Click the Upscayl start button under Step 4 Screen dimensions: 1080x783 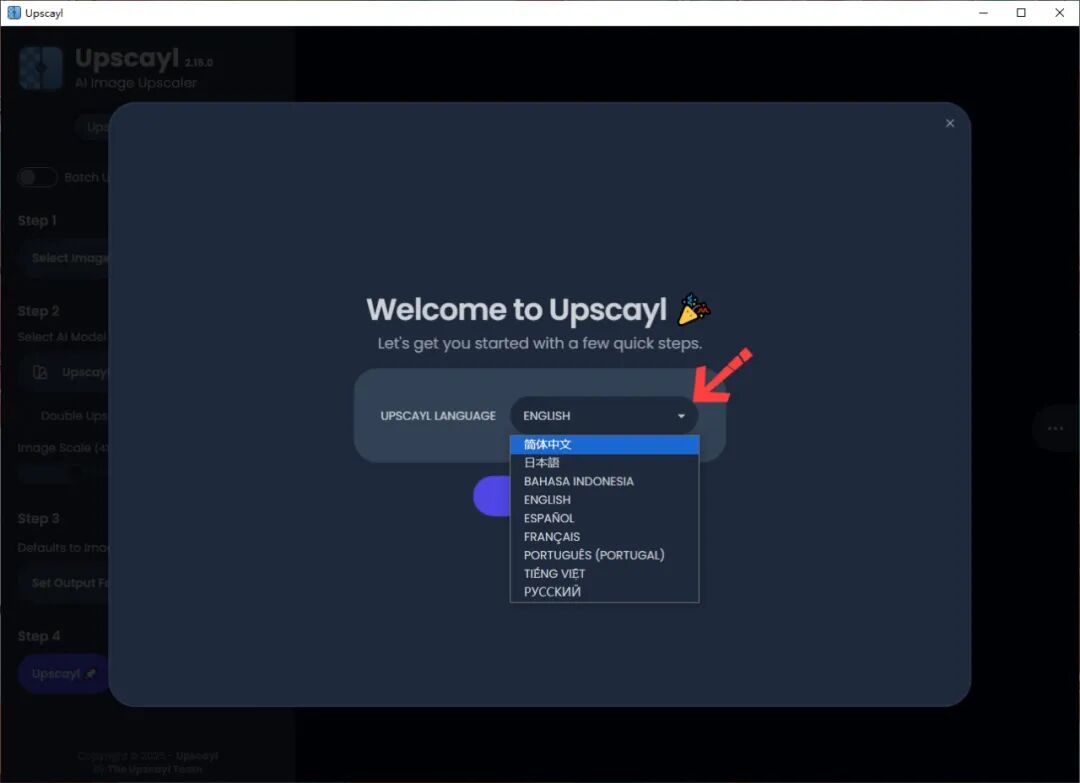point(63,674)
